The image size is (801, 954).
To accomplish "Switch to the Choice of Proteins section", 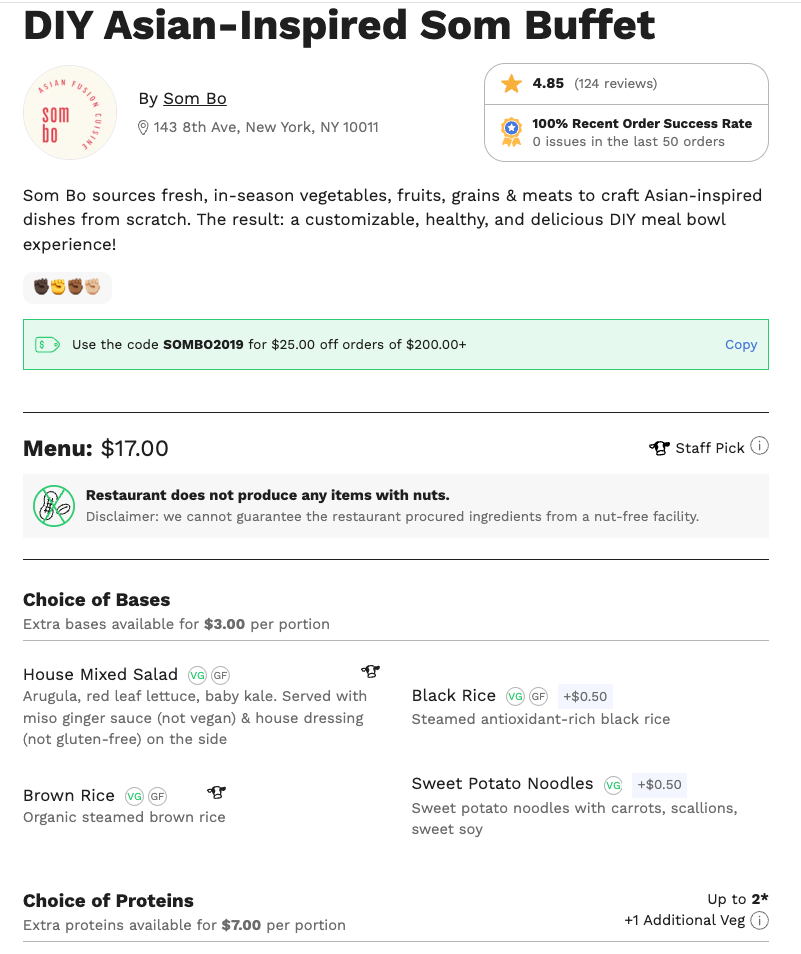I will 108,900.
